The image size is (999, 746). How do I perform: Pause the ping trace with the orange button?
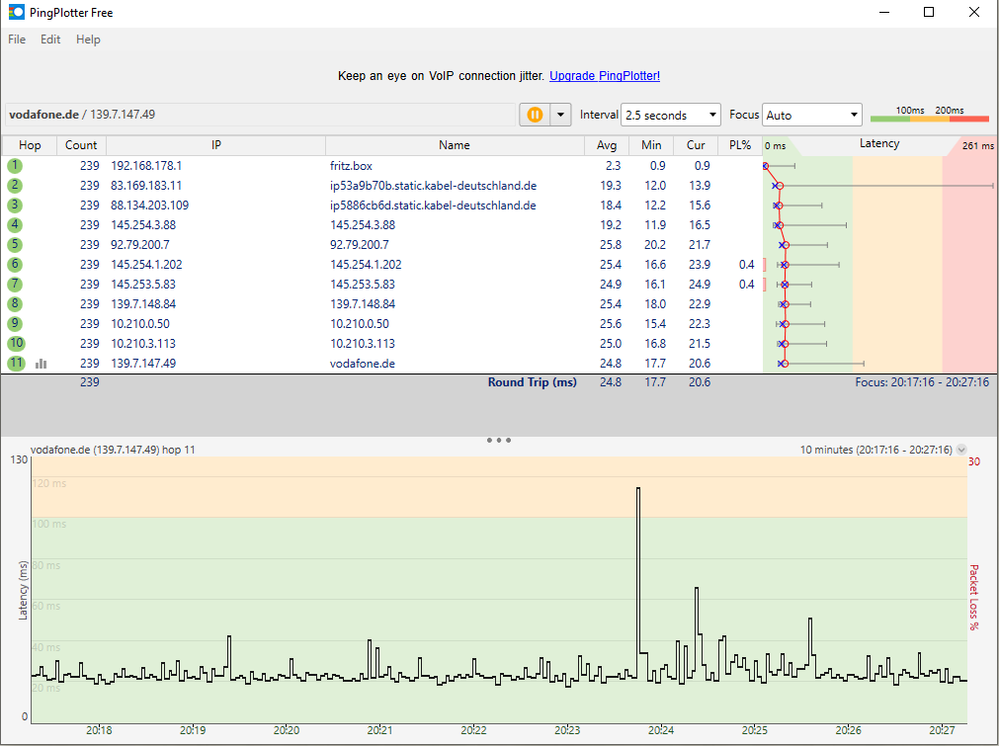click(535, 115)
